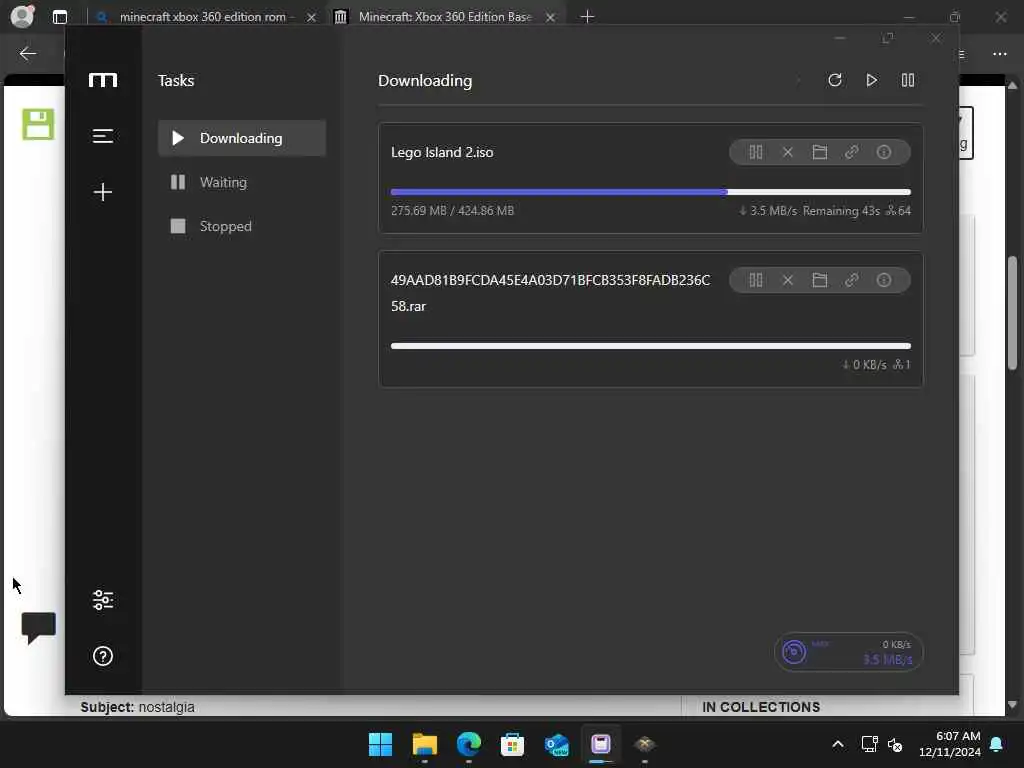Click the 49AAD81B...rar progress bar

click(x=650, y=346)
